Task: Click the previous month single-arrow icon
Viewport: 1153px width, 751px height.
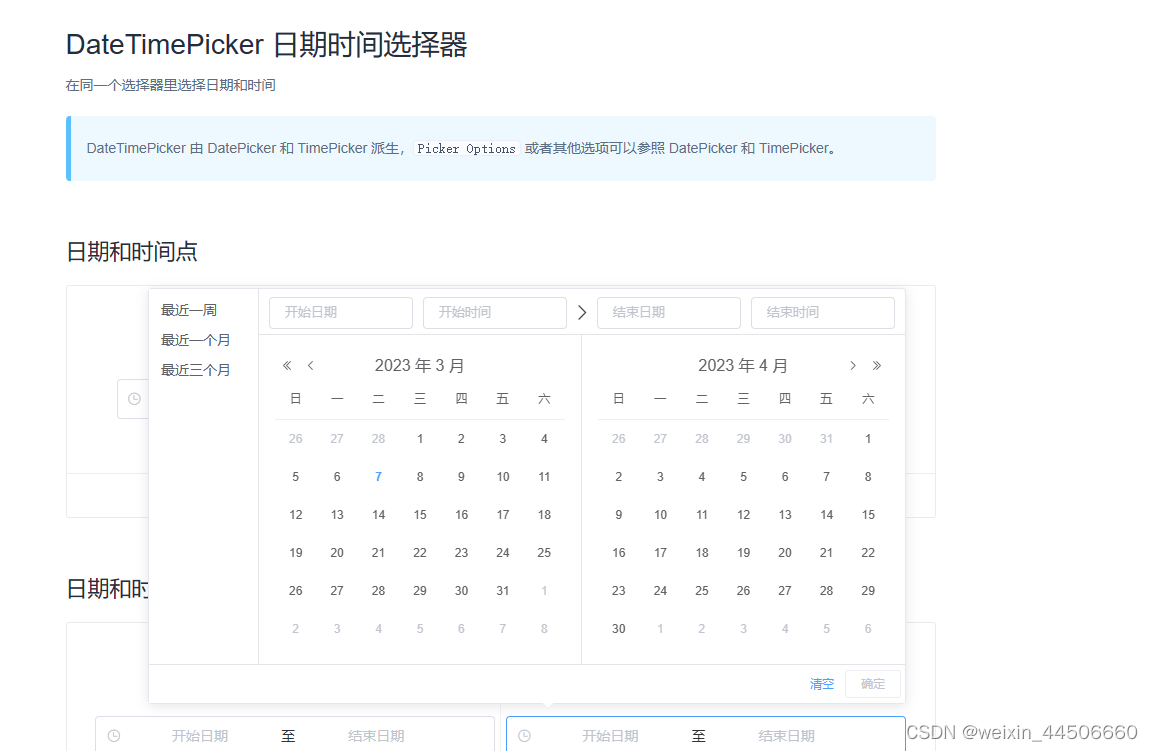Action: [x=310, y=365]
